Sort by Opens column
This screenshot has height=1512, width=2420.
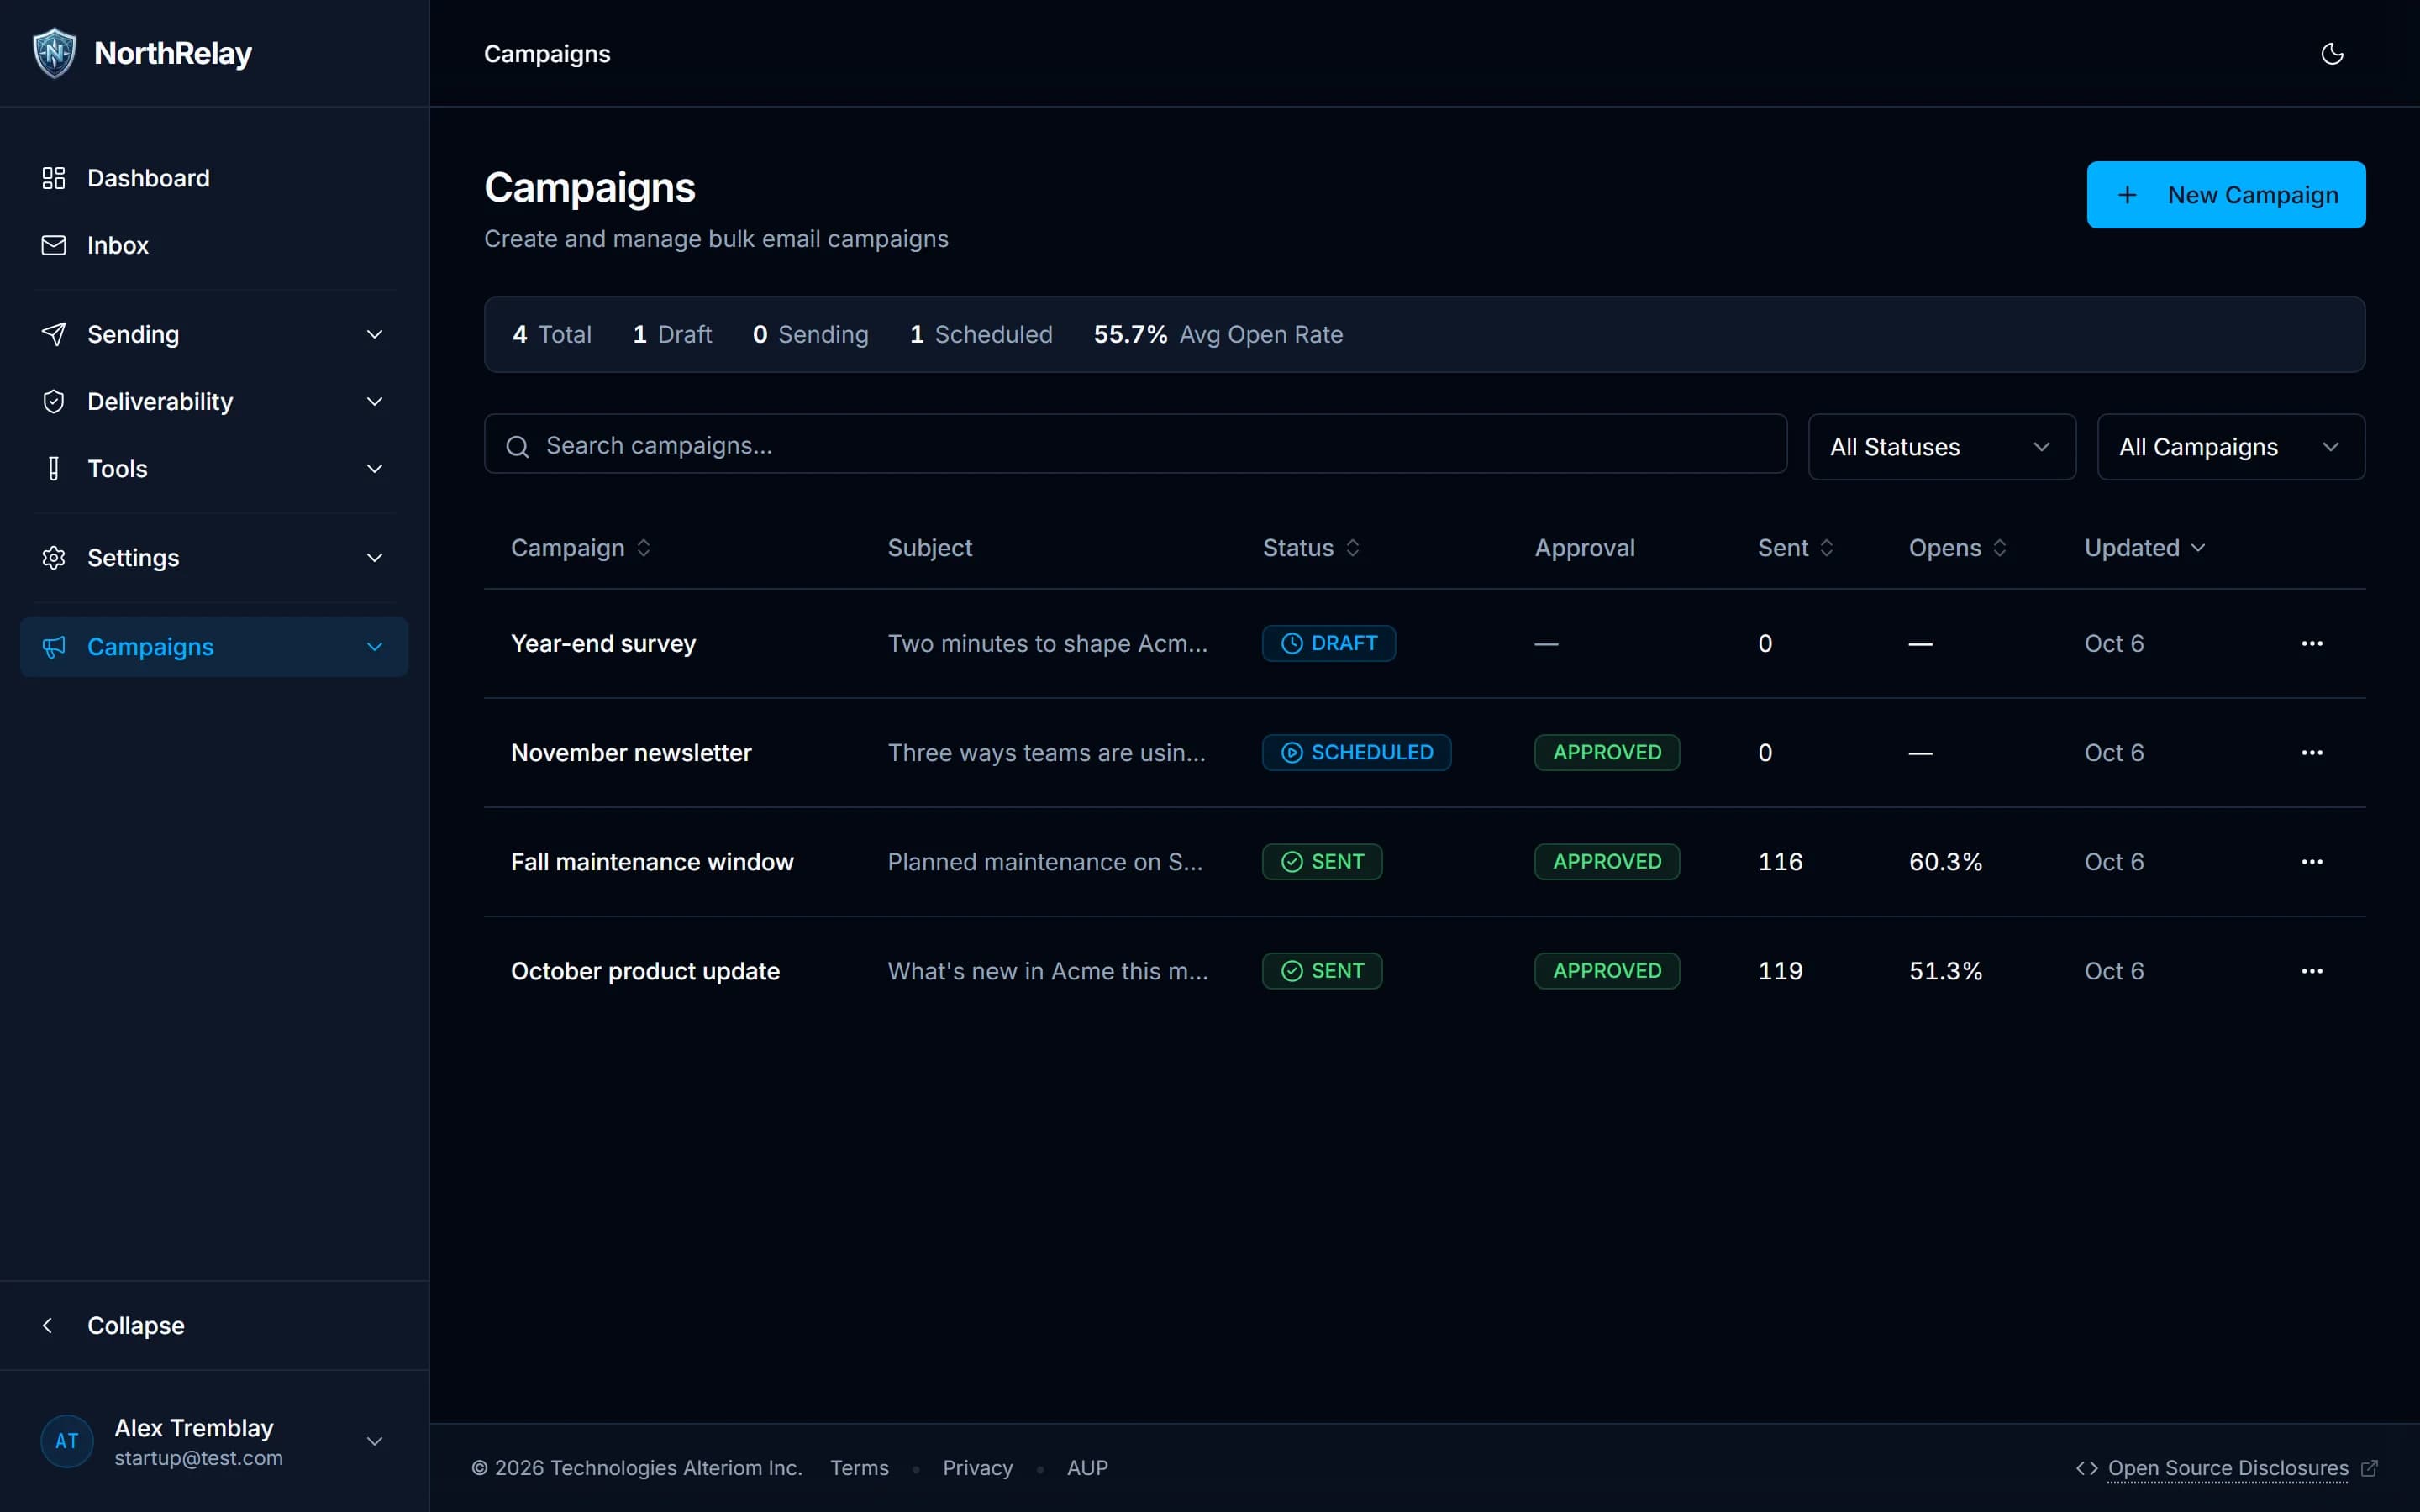click(x=1957, y=547)
